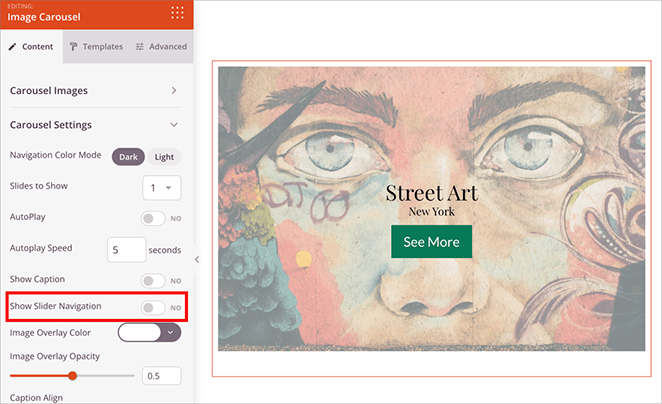
Task: Click the See More button
Action: (x=431, y=242)
